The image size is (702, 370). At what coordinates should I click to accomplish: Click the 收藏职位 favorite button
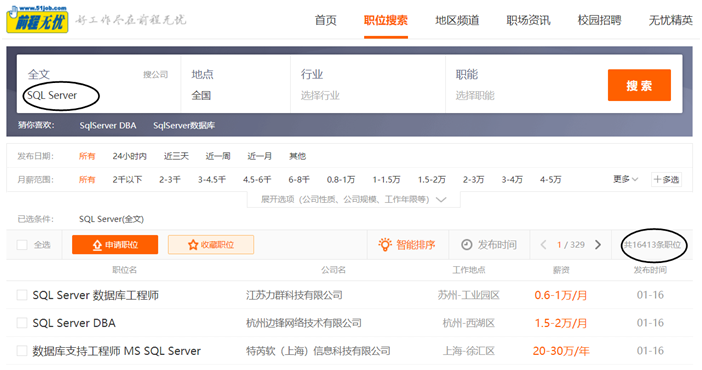pyautogui.click(x=211, y=245)
